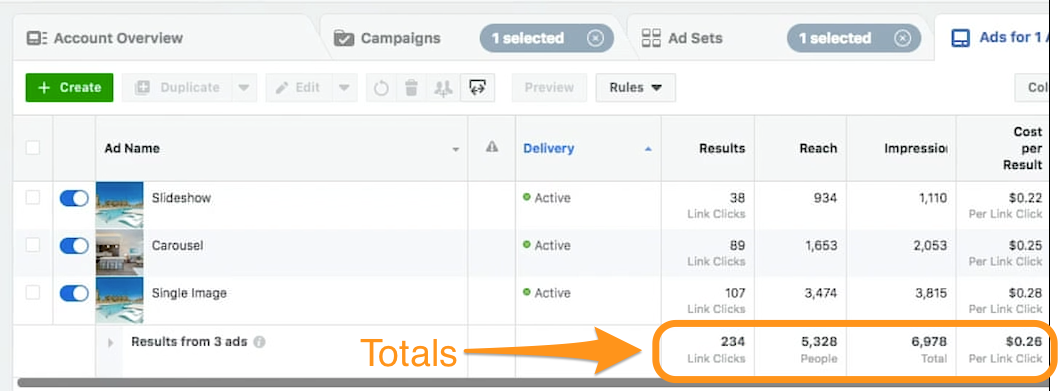The width and height of the screenshot is (1058, 391).
Task: Expand the Results from 3 ads row
Action: click(111, 343)
